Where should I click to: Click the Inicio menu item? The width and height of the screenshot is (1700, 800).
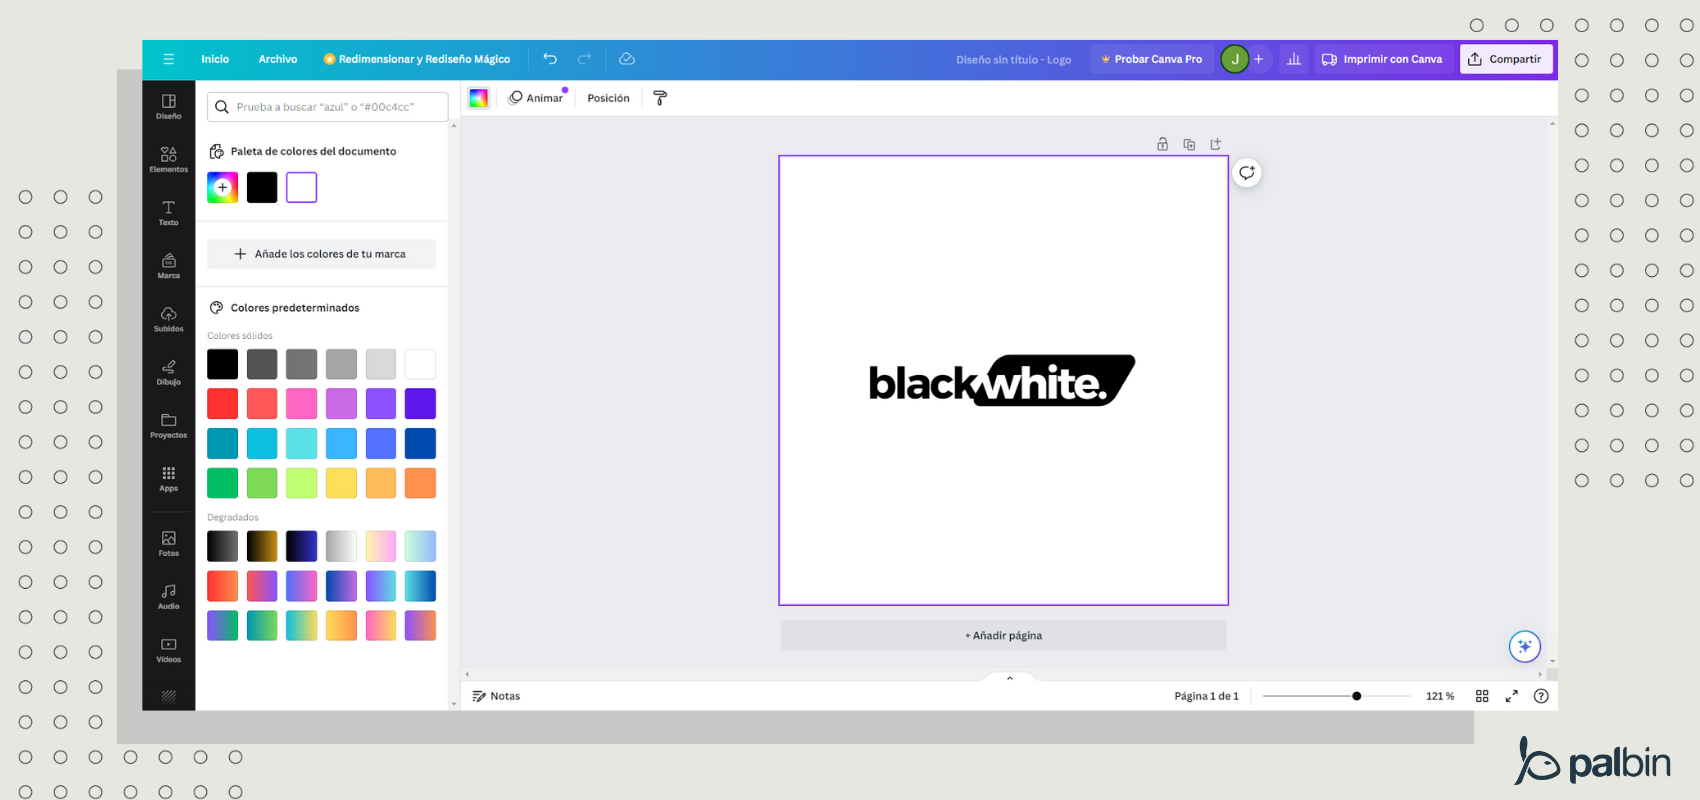(x=215, y=59)
